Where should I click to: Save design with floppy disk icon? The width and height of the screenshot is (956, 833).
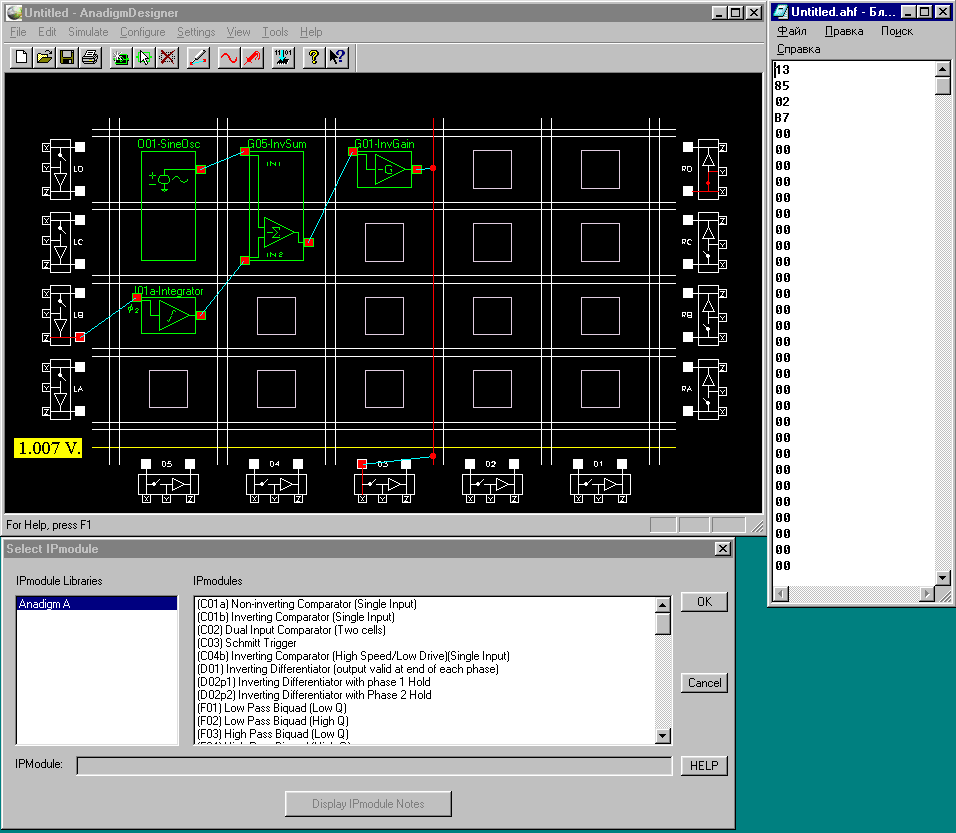coord(67,57)
